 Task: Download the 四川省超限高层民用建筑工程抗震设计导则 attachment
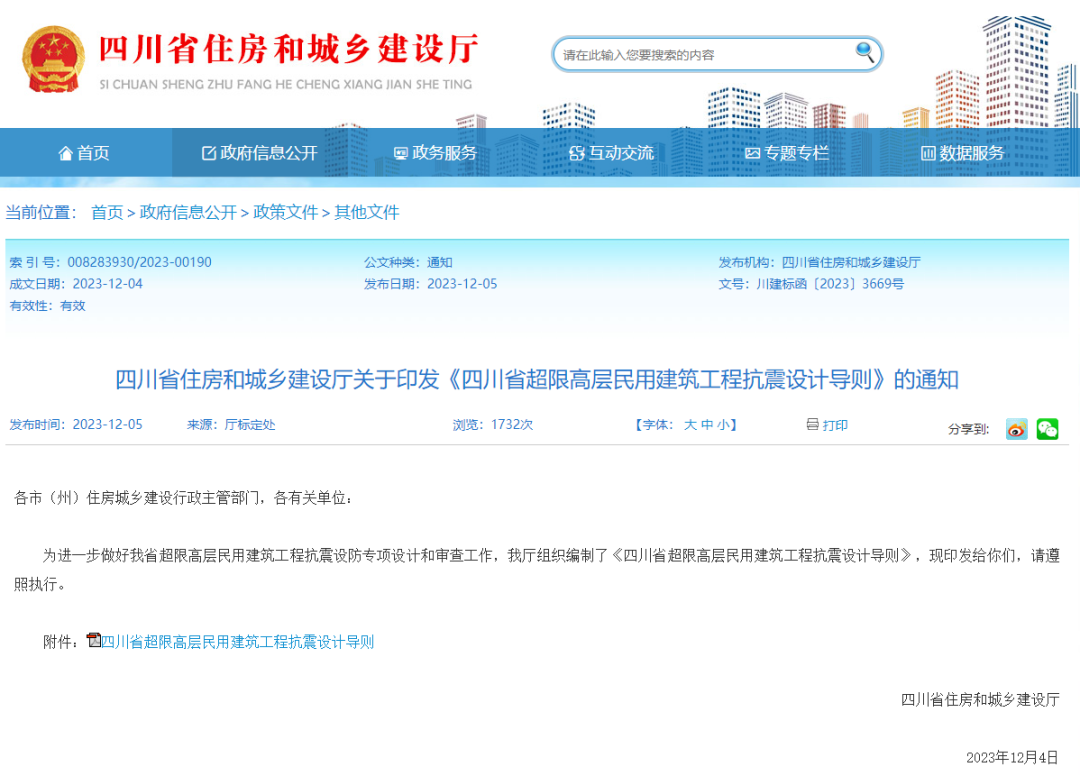[x=238, y=642]
